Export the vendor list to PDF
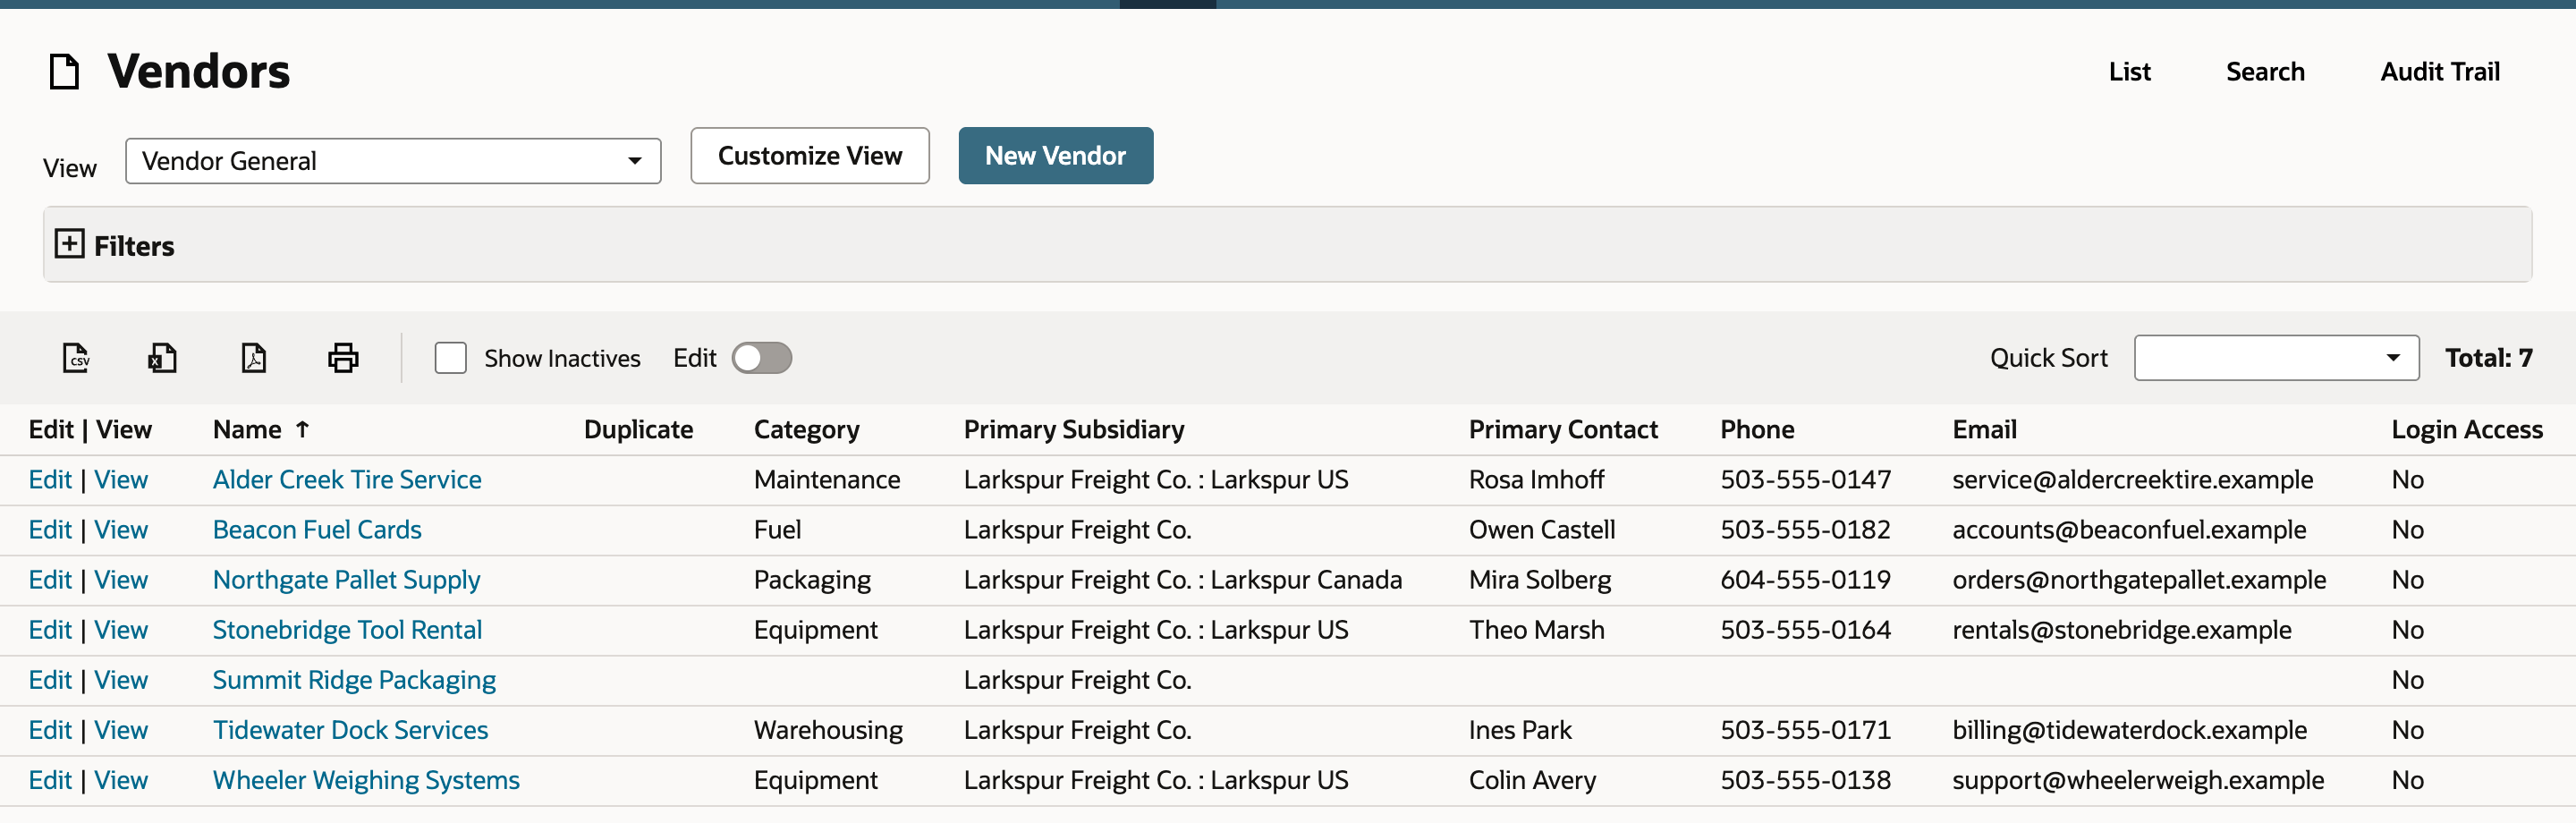2576x823 pixels. [254, 358]
